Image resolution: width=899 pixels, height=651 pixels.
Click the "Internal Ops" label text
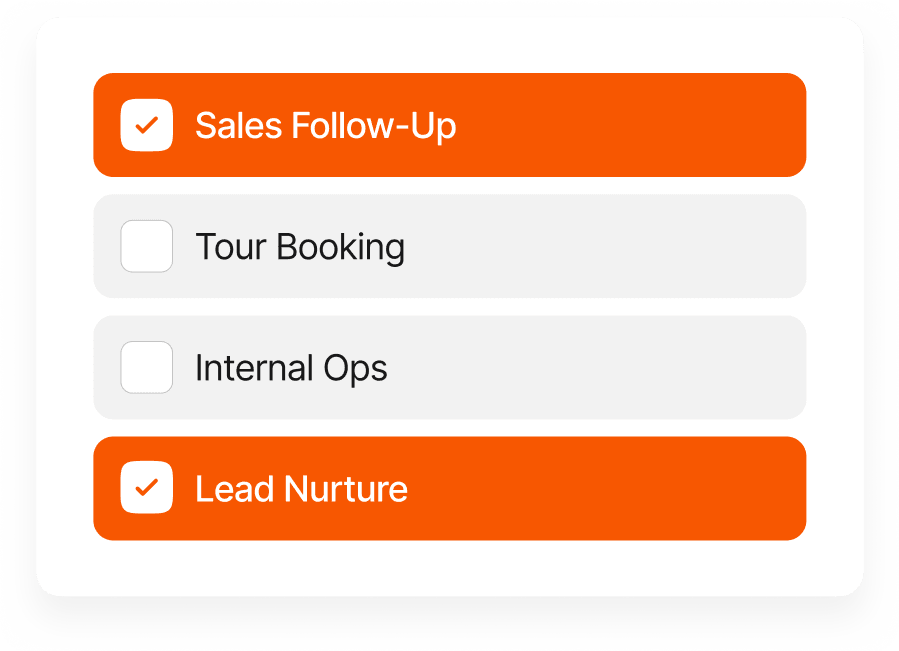point(291,368)
